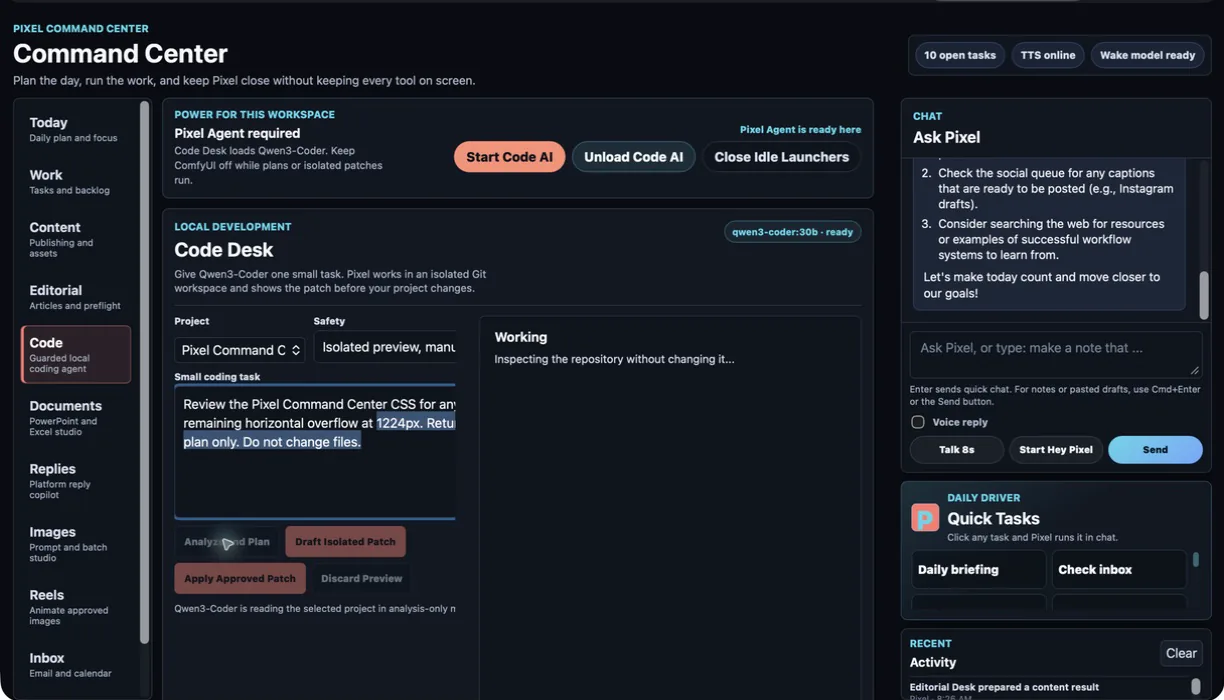Clear the Recent Activity list
This screenshot has height=700, width=1224.
(x=1181, y=653)
